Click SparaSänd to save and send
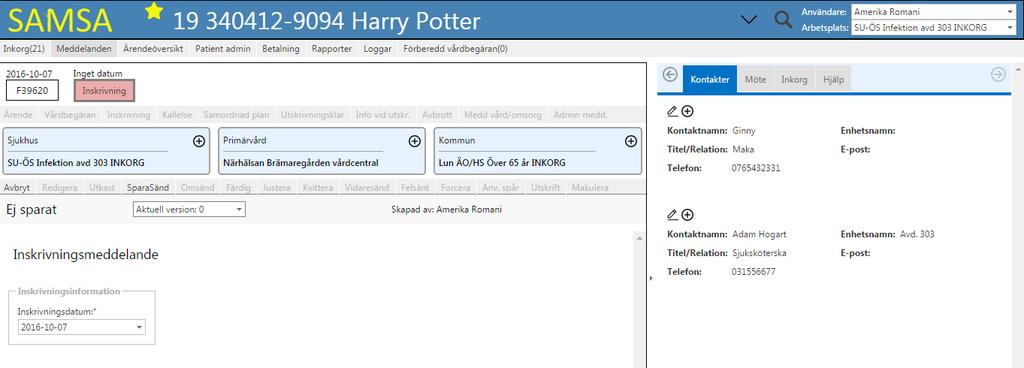The image size is (1024, 368). coord(148,188)
